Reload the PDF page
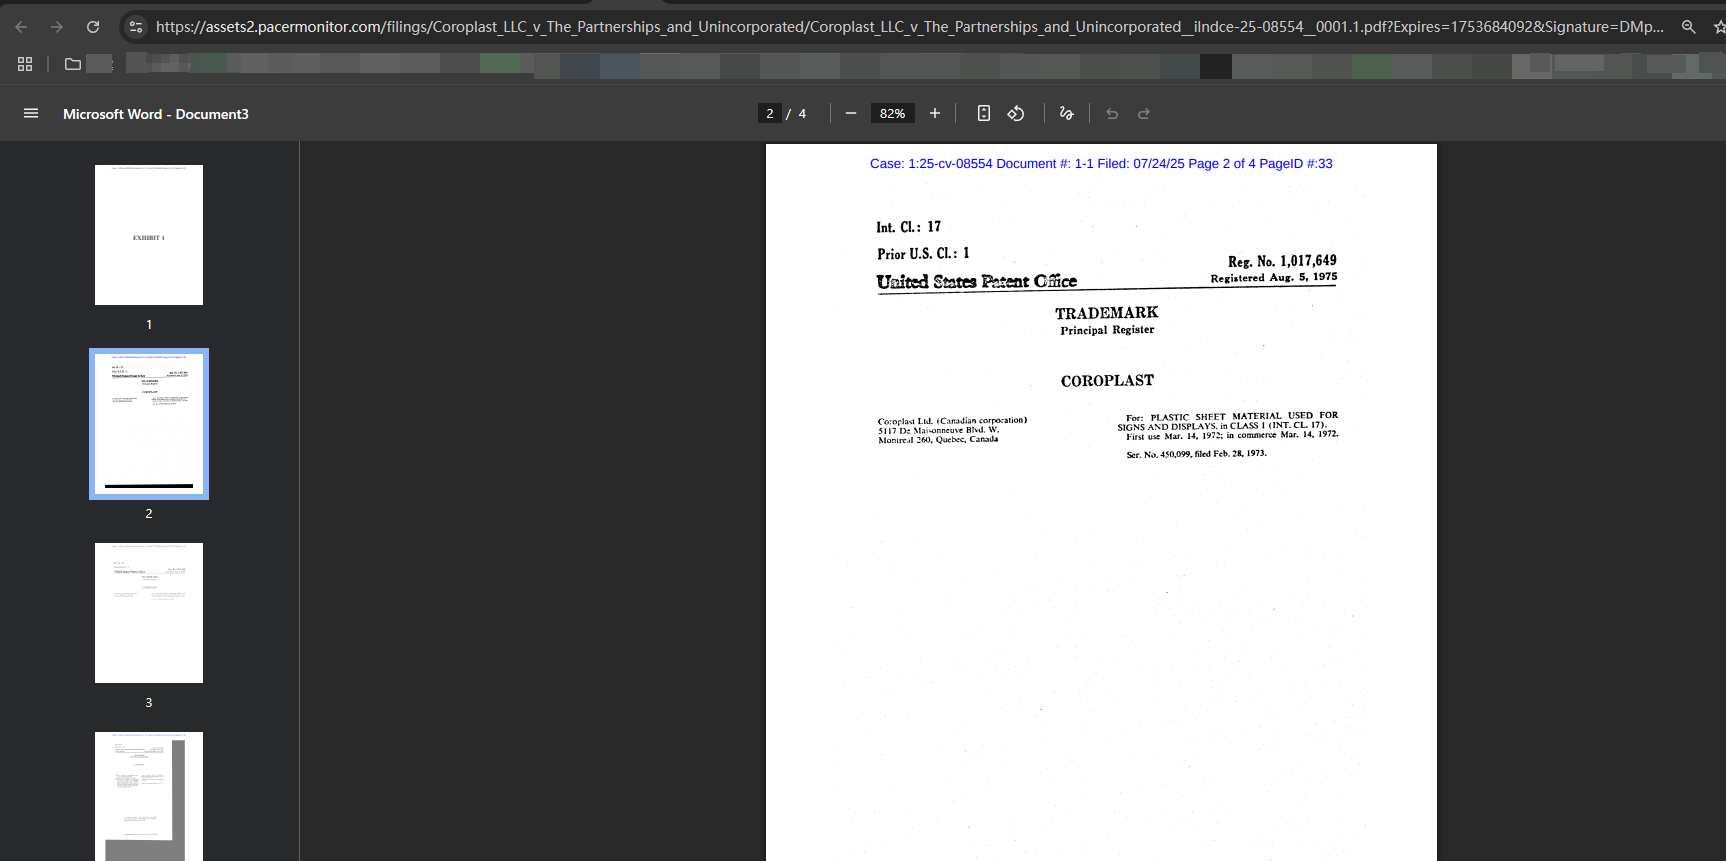The width and height of the screenshot is (1726, 861). coord(93,27)
